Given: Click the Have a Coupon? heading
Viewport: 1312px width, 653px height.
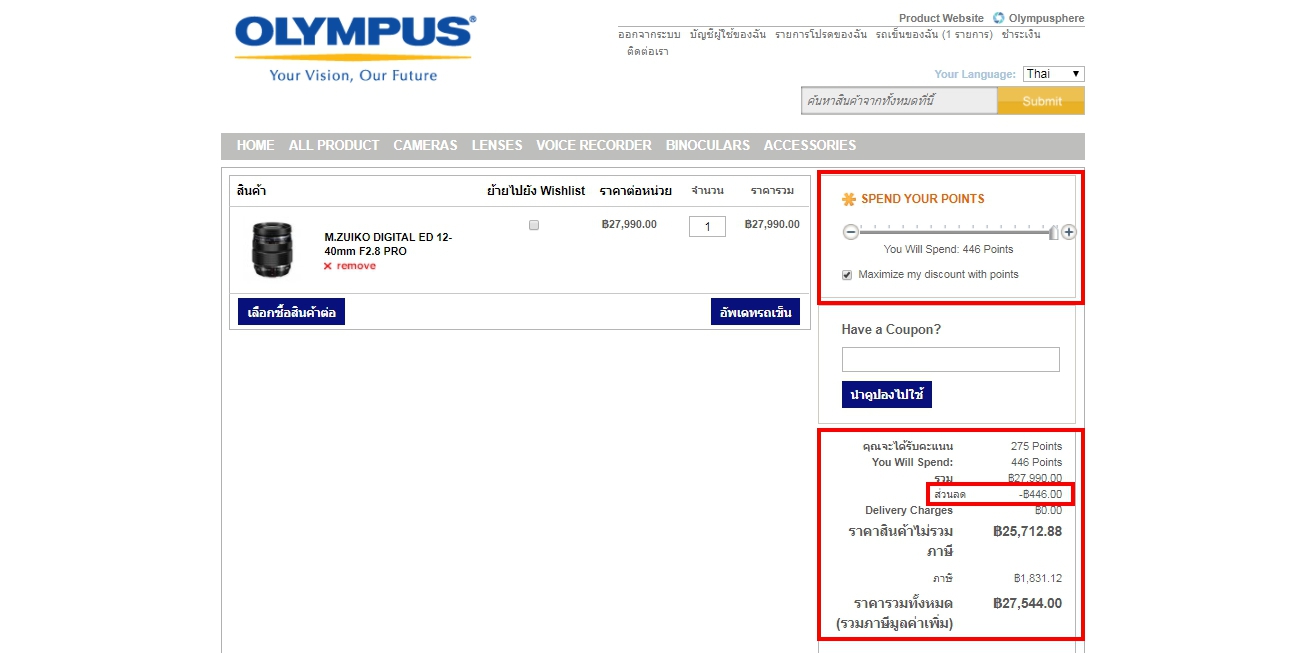Looking at the screenshot, I should pyautogui.click(x=891, y=329).
